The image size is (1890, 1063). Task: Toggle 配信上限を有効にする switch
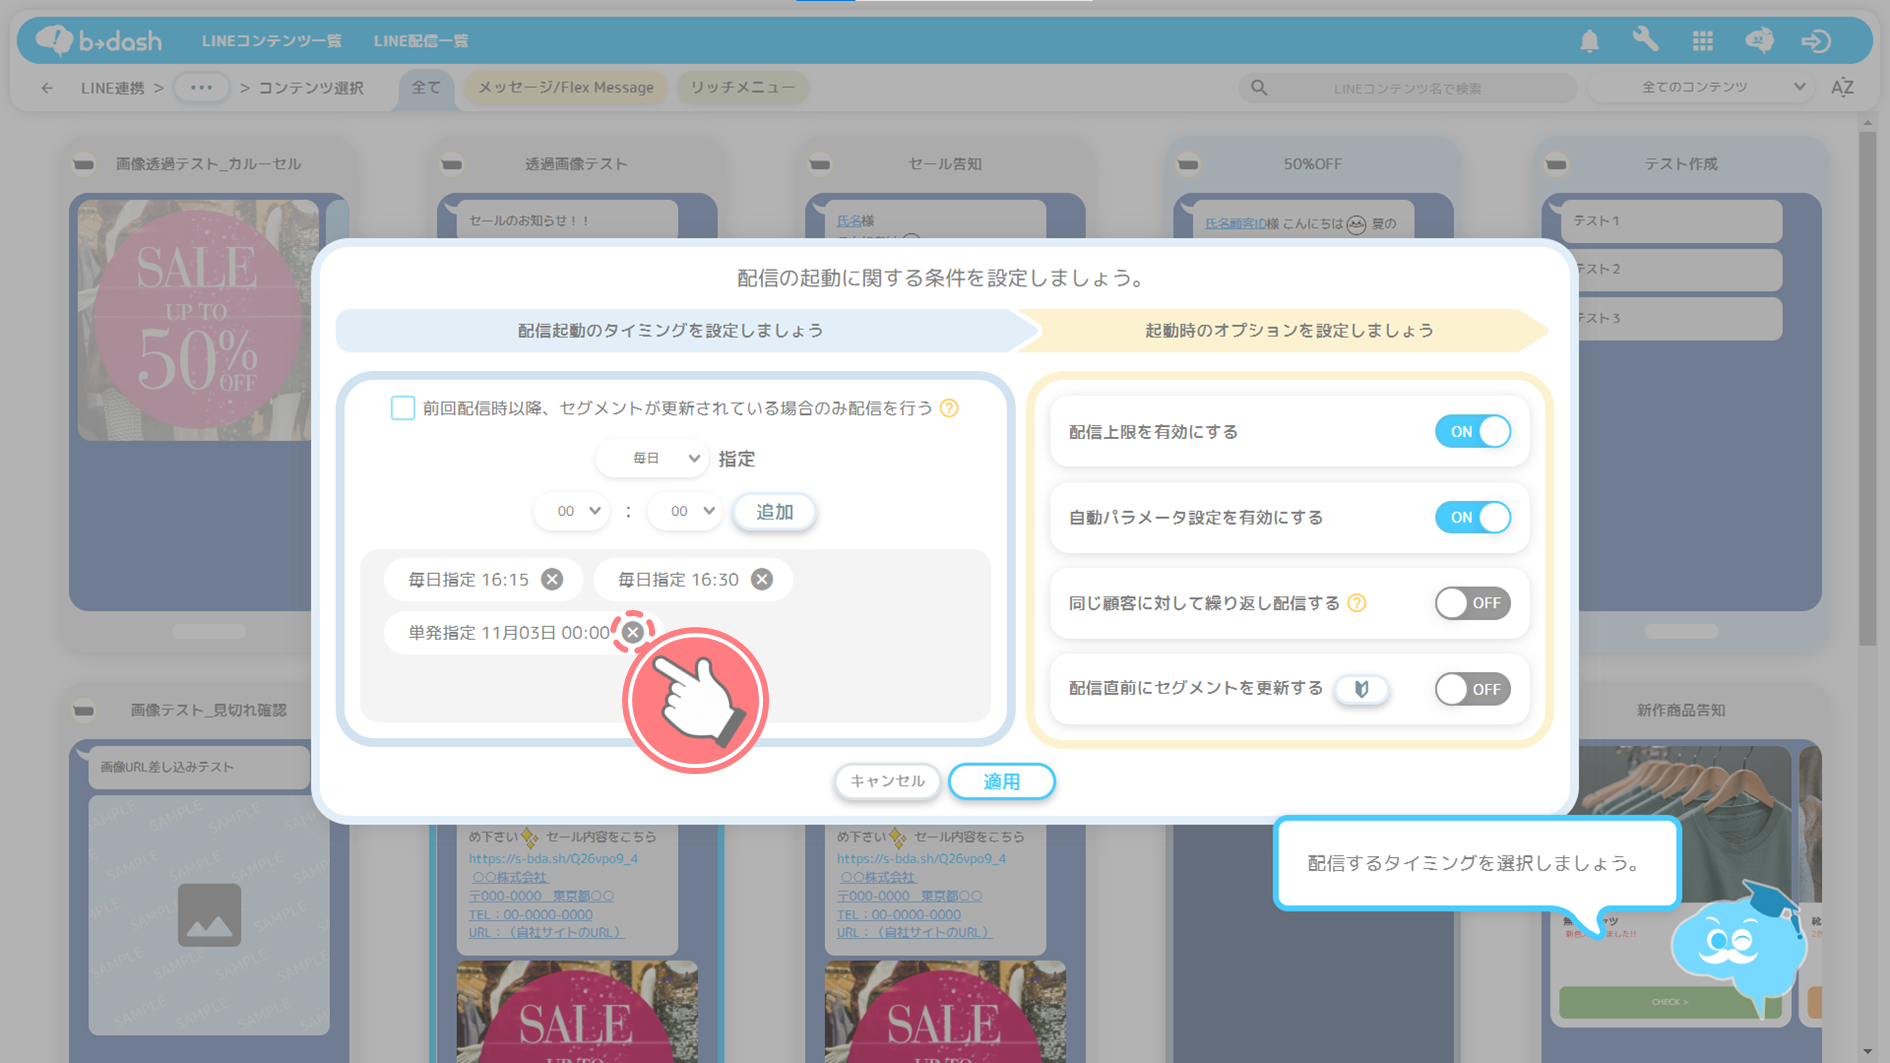tap(1472, 432)
